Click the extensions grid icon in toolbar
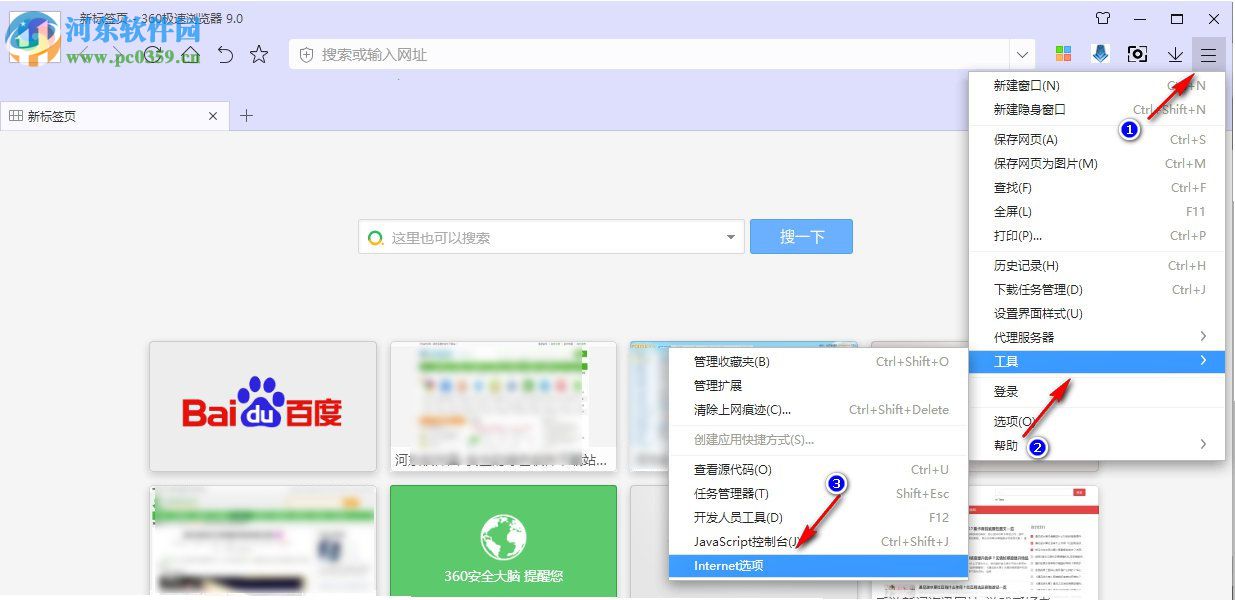The height and width of the screenshot is (600, 1235). click(1063, 54)
